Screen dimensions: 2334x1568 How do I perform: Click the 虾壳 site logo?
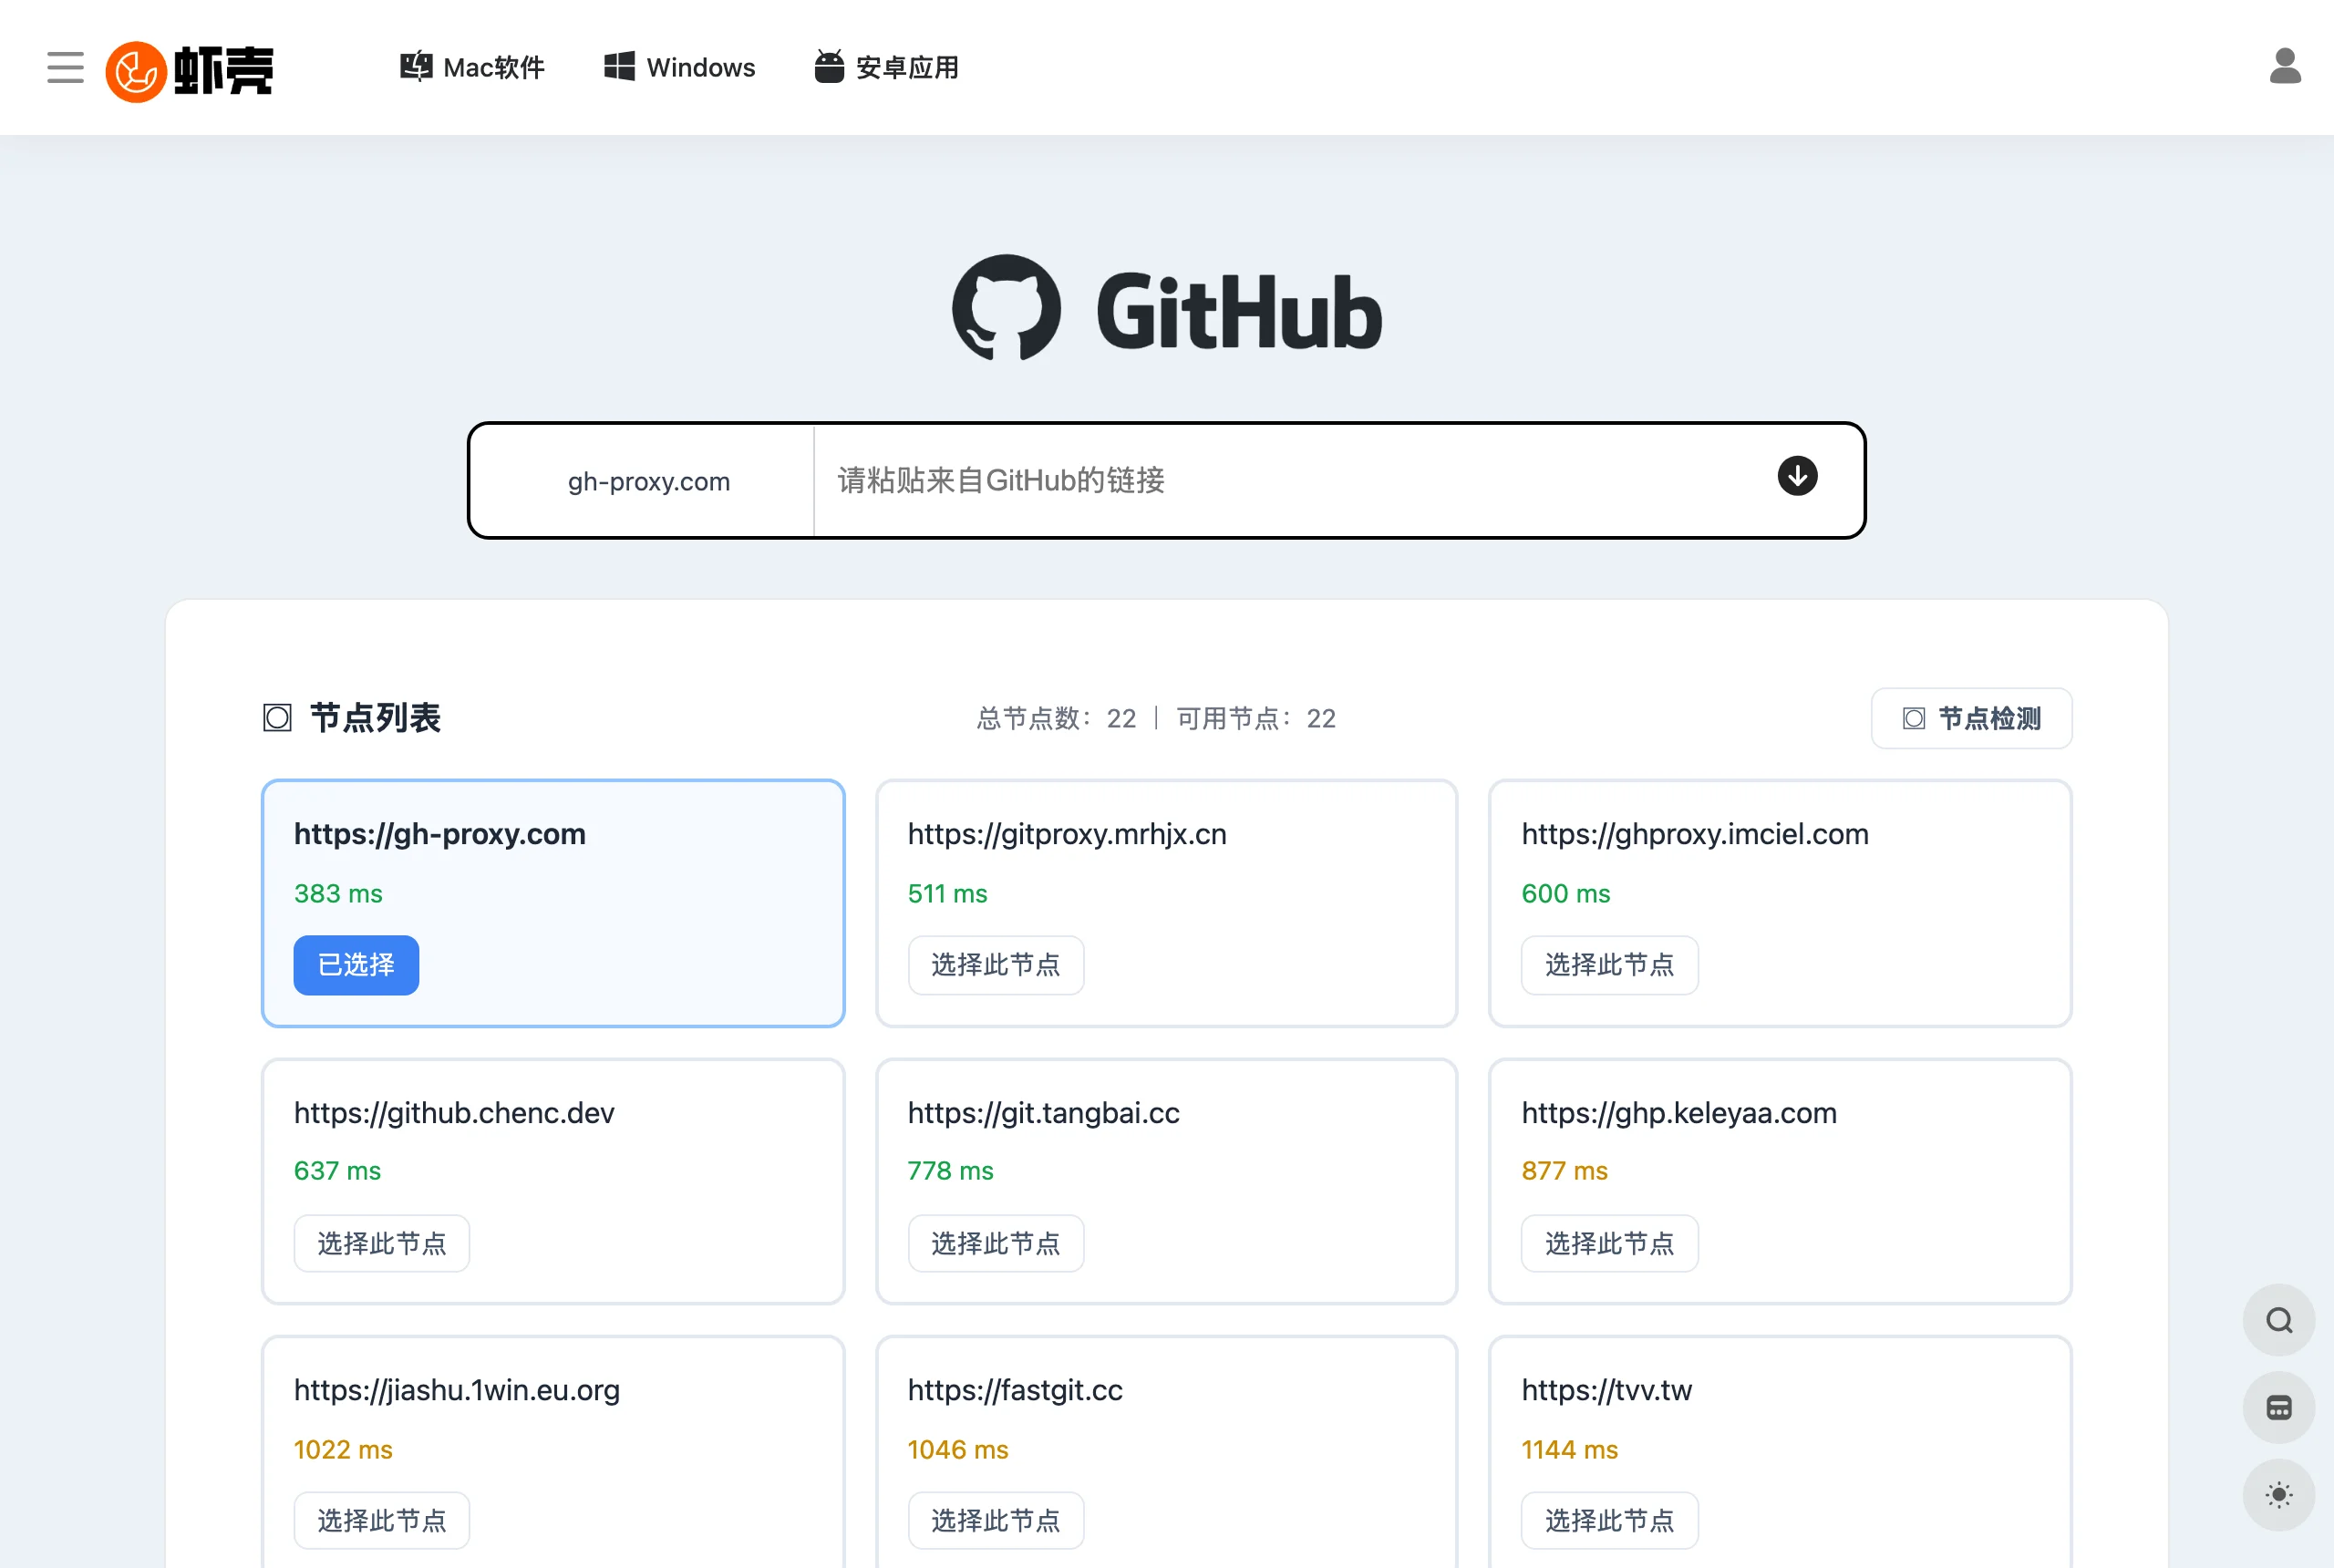click(x=190, y=70)
